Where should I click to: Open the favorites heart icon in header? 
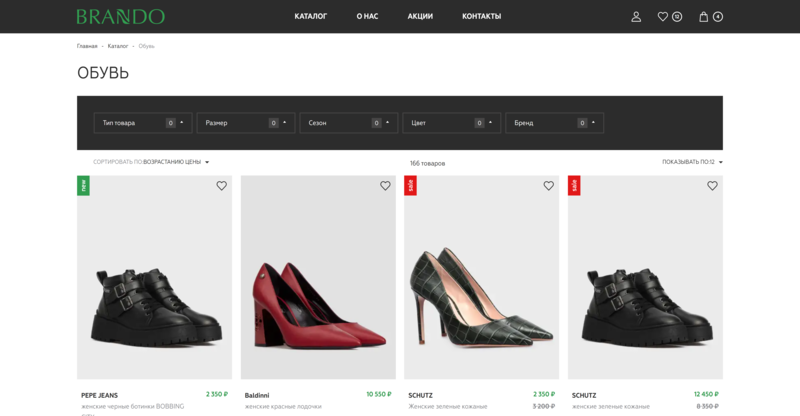663,17
